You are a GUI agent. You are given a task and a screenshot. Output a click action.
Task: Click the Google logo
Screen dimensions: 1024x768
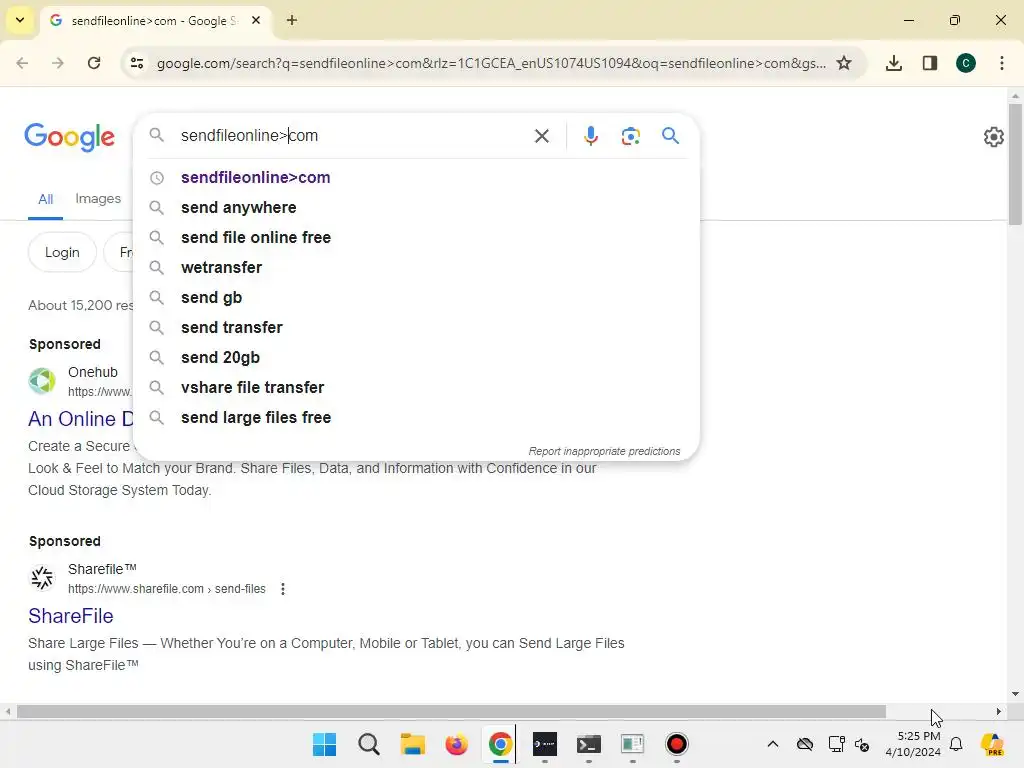[x=69, y=137]
